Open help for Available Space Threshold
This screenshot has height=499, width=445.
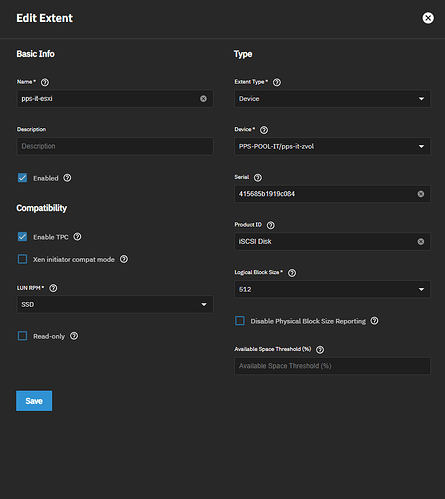point(320,349)
